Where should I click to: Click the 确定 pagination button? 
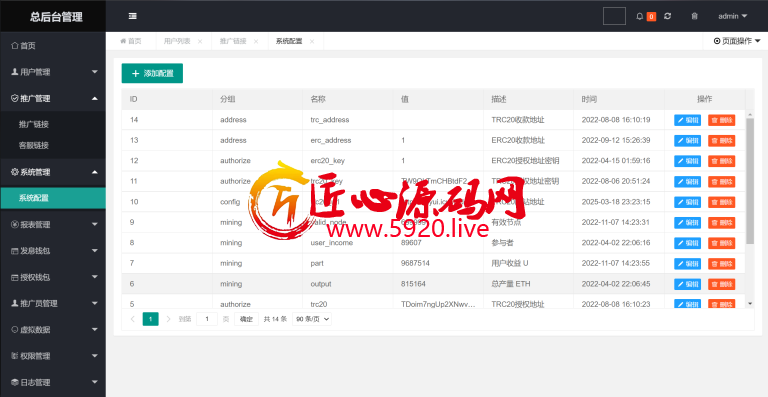tap(246, 319)
